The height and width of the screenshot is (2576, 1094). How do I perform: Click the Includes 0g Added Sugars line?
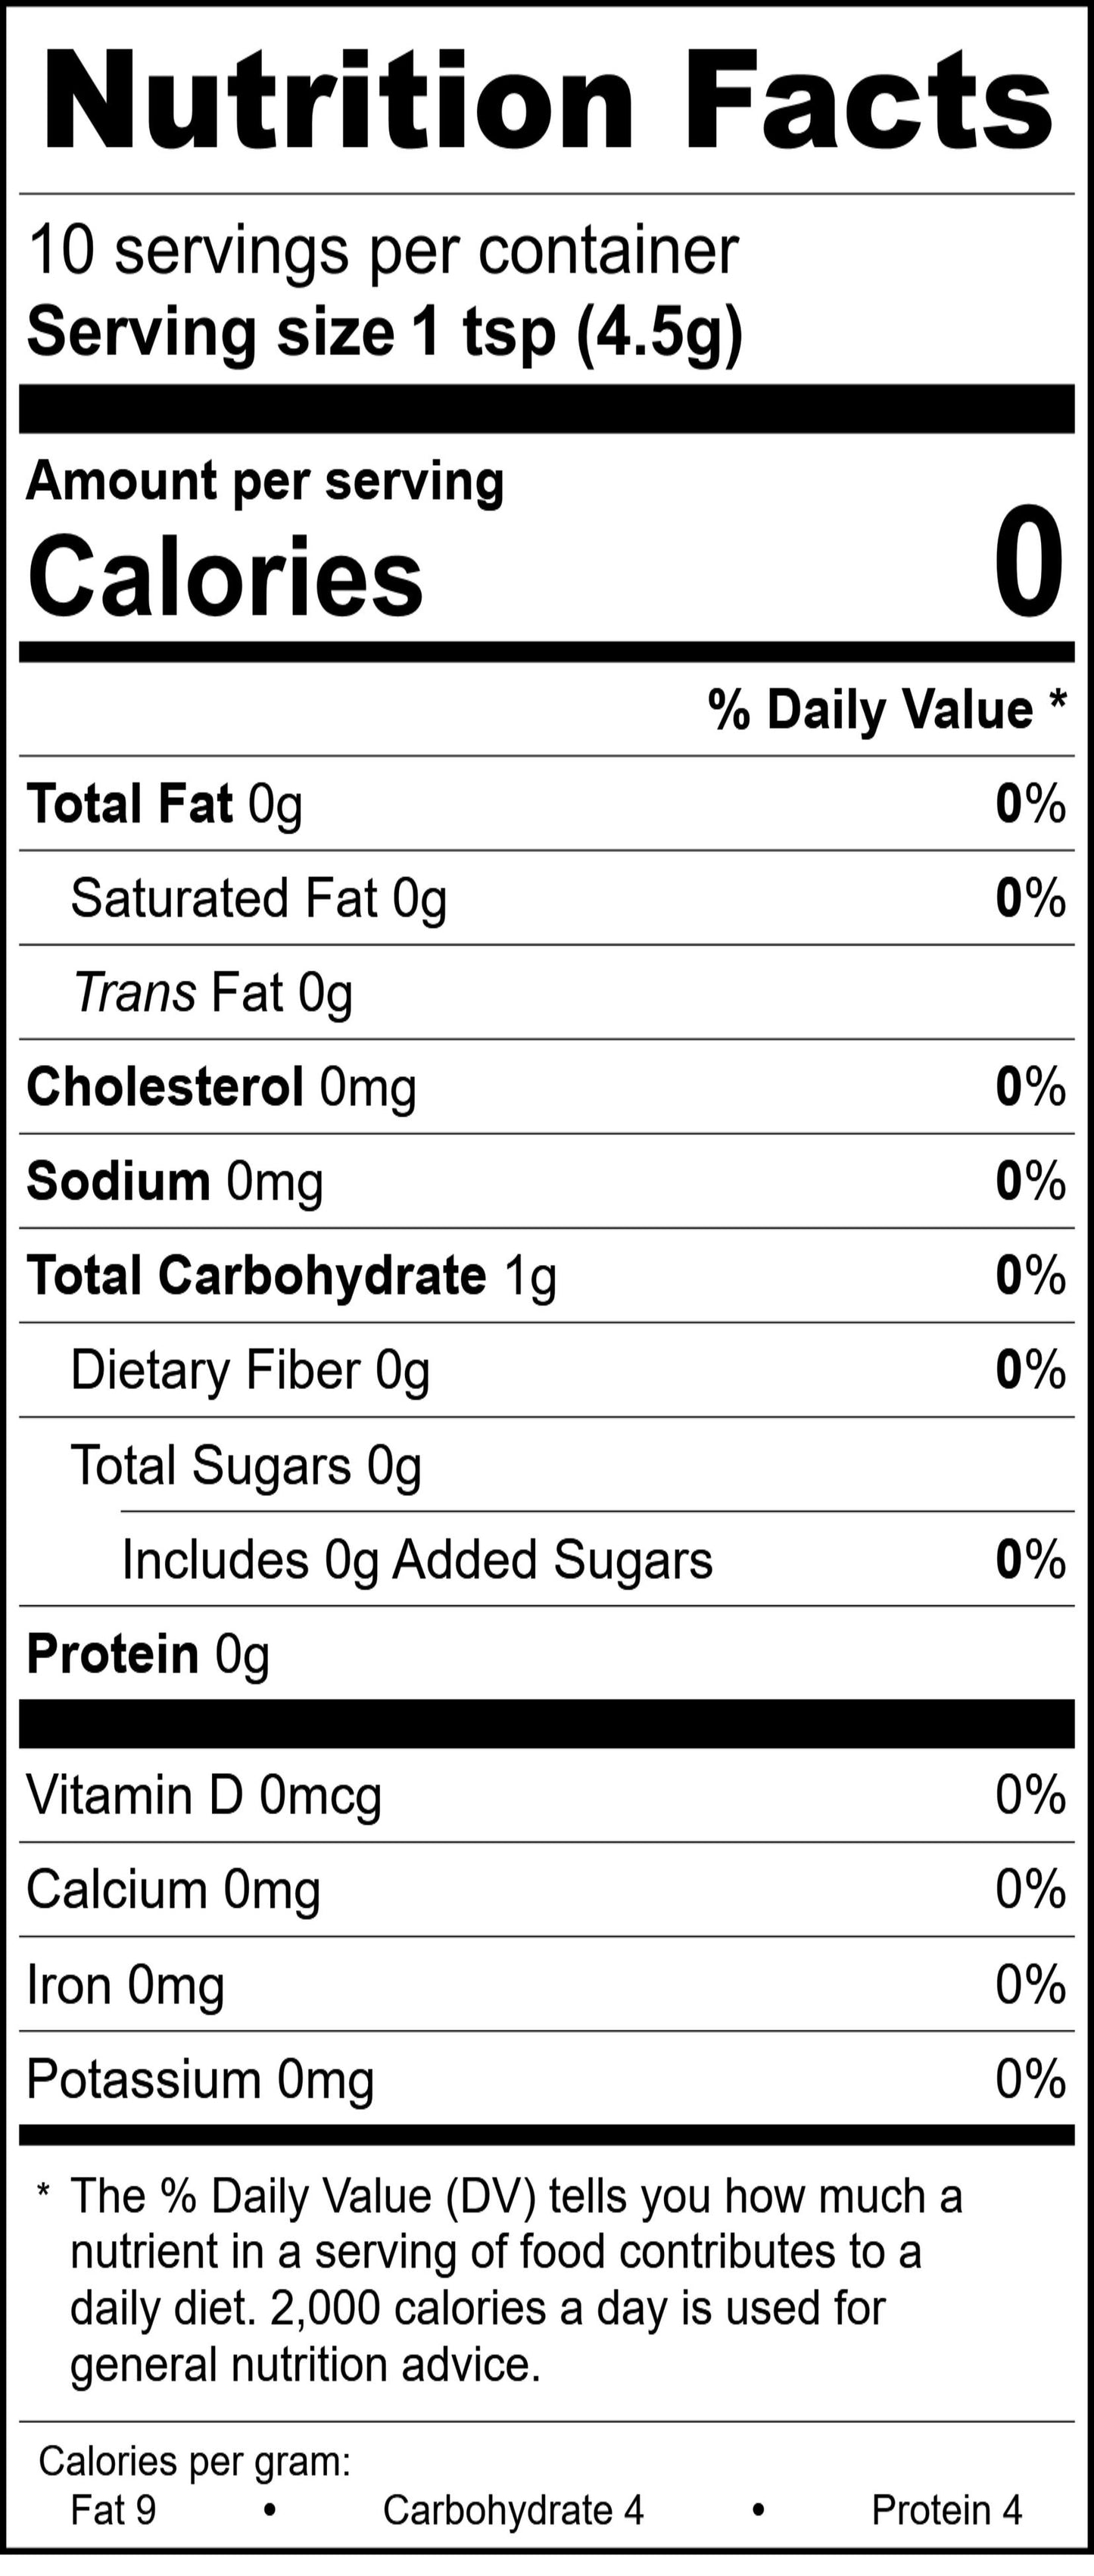tap(417, 1559)
